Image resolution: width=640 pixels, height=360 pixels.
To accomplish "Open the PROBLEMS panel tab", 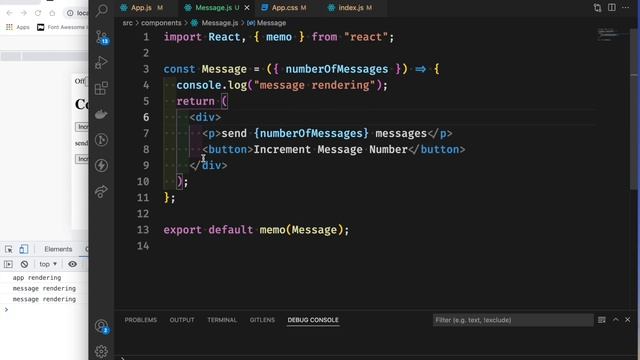I will (141, 320).
